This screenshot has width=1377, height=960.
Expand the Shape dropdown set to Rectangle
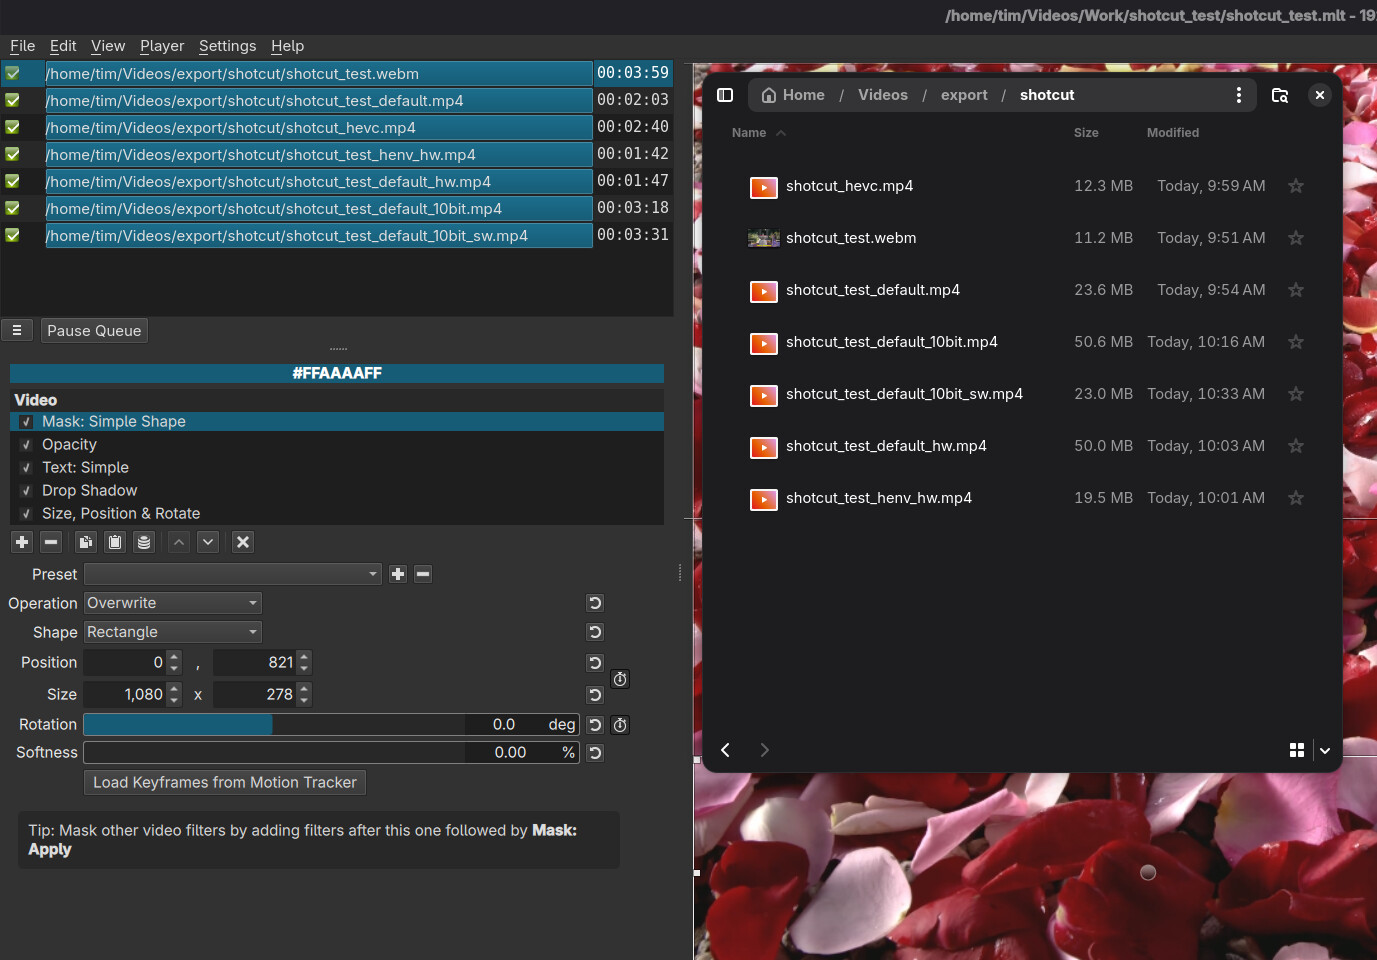pyautogui.click(x=172, y=632)
